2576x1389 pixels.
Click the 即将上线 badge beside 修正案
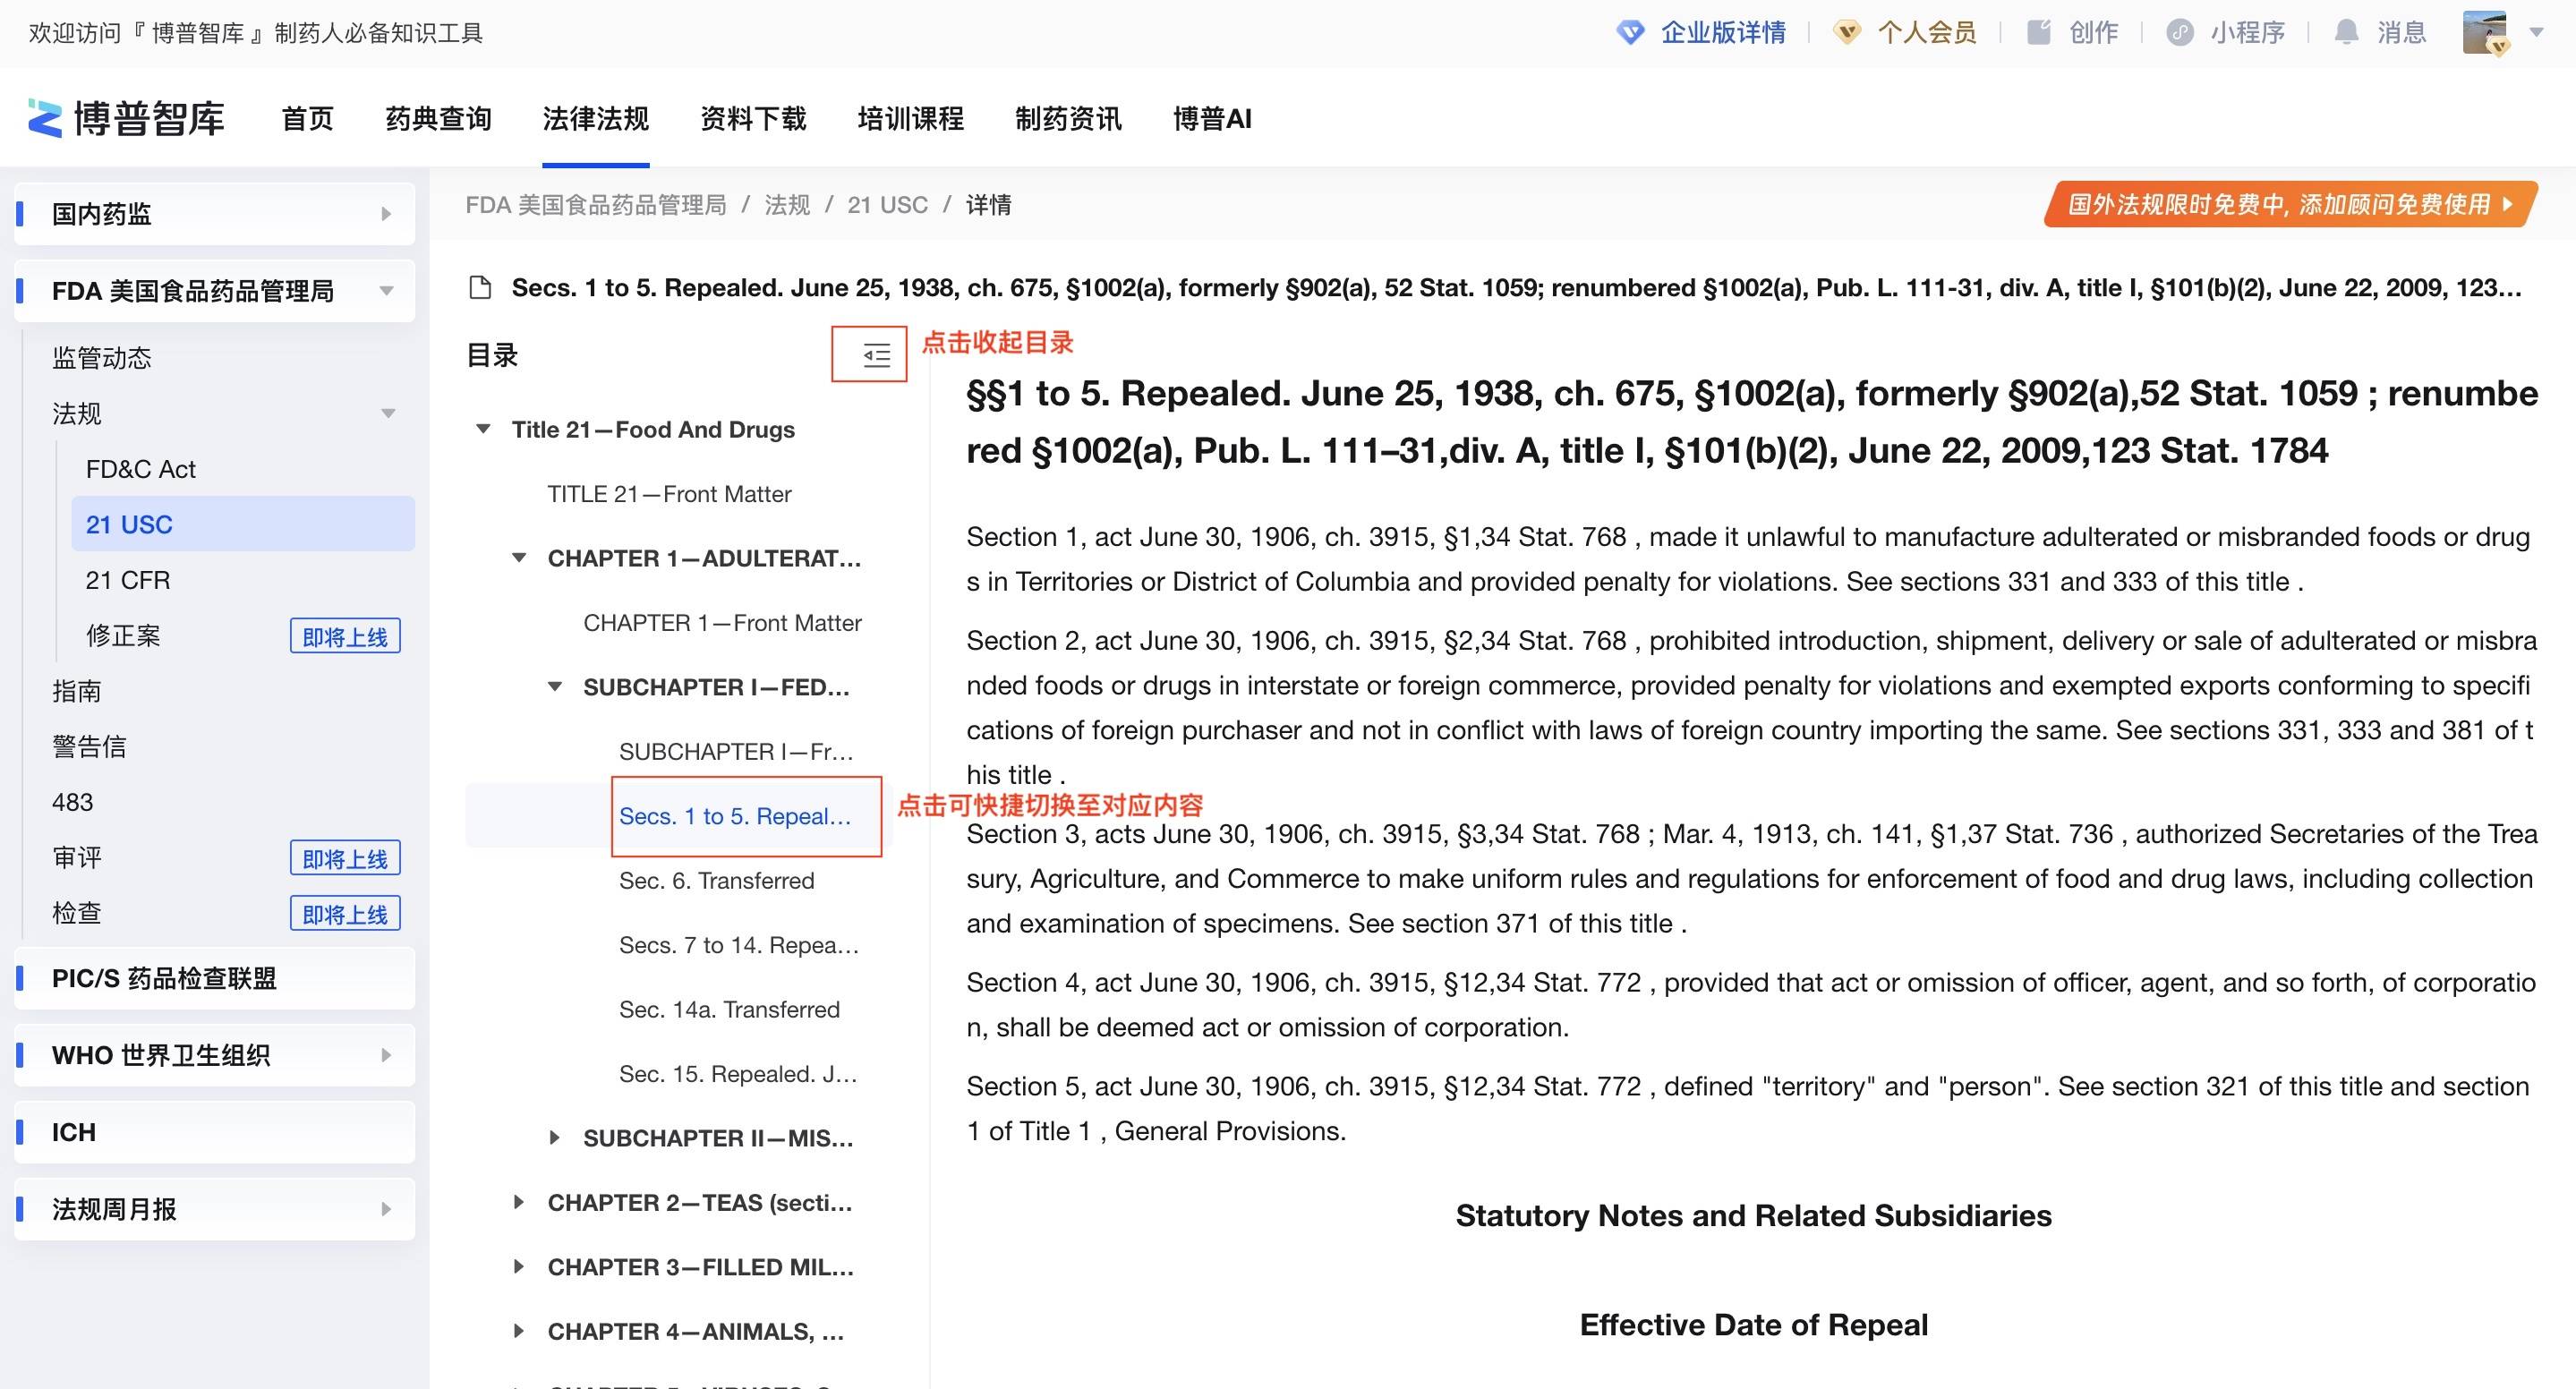(x=345, y=636)
